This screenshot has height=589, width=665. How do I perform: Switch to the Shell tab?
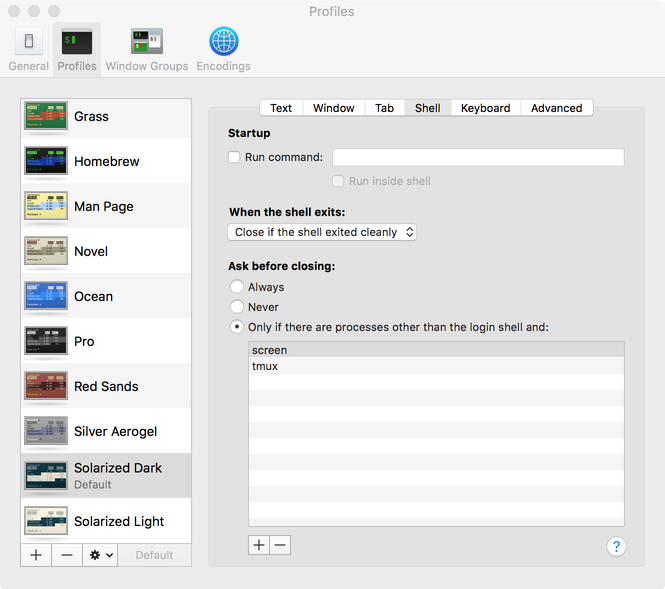(x=428, y=108)
